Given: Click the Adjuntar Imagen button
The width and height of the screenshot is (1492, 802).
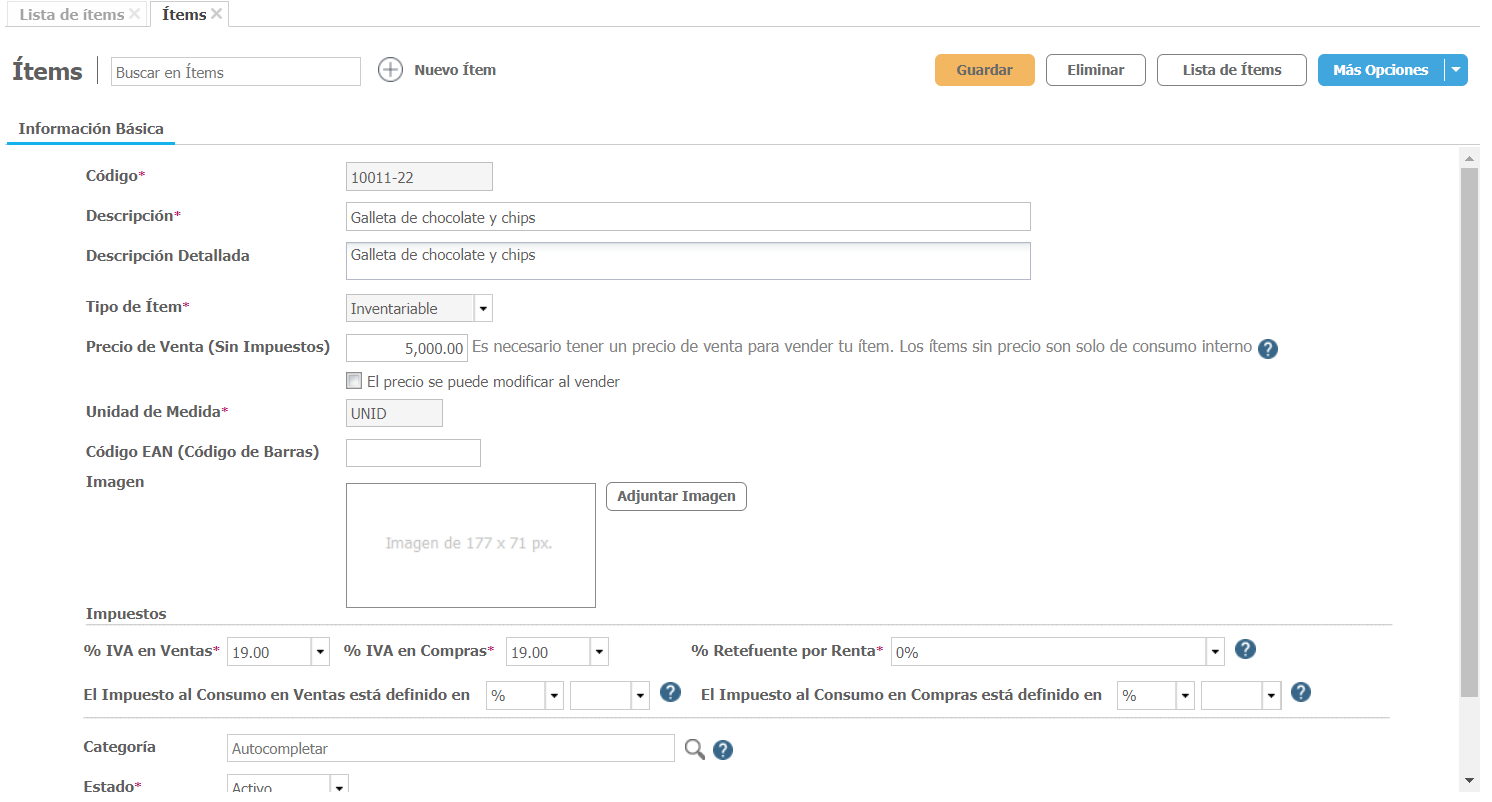Looking at the screenshot, I should point(676,496).
